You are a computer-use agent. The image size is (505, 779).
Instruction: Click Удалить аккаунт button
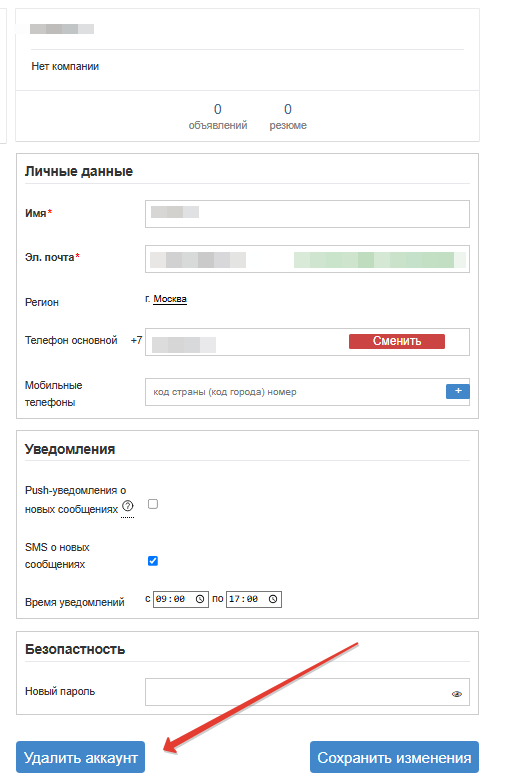(81, 757)
